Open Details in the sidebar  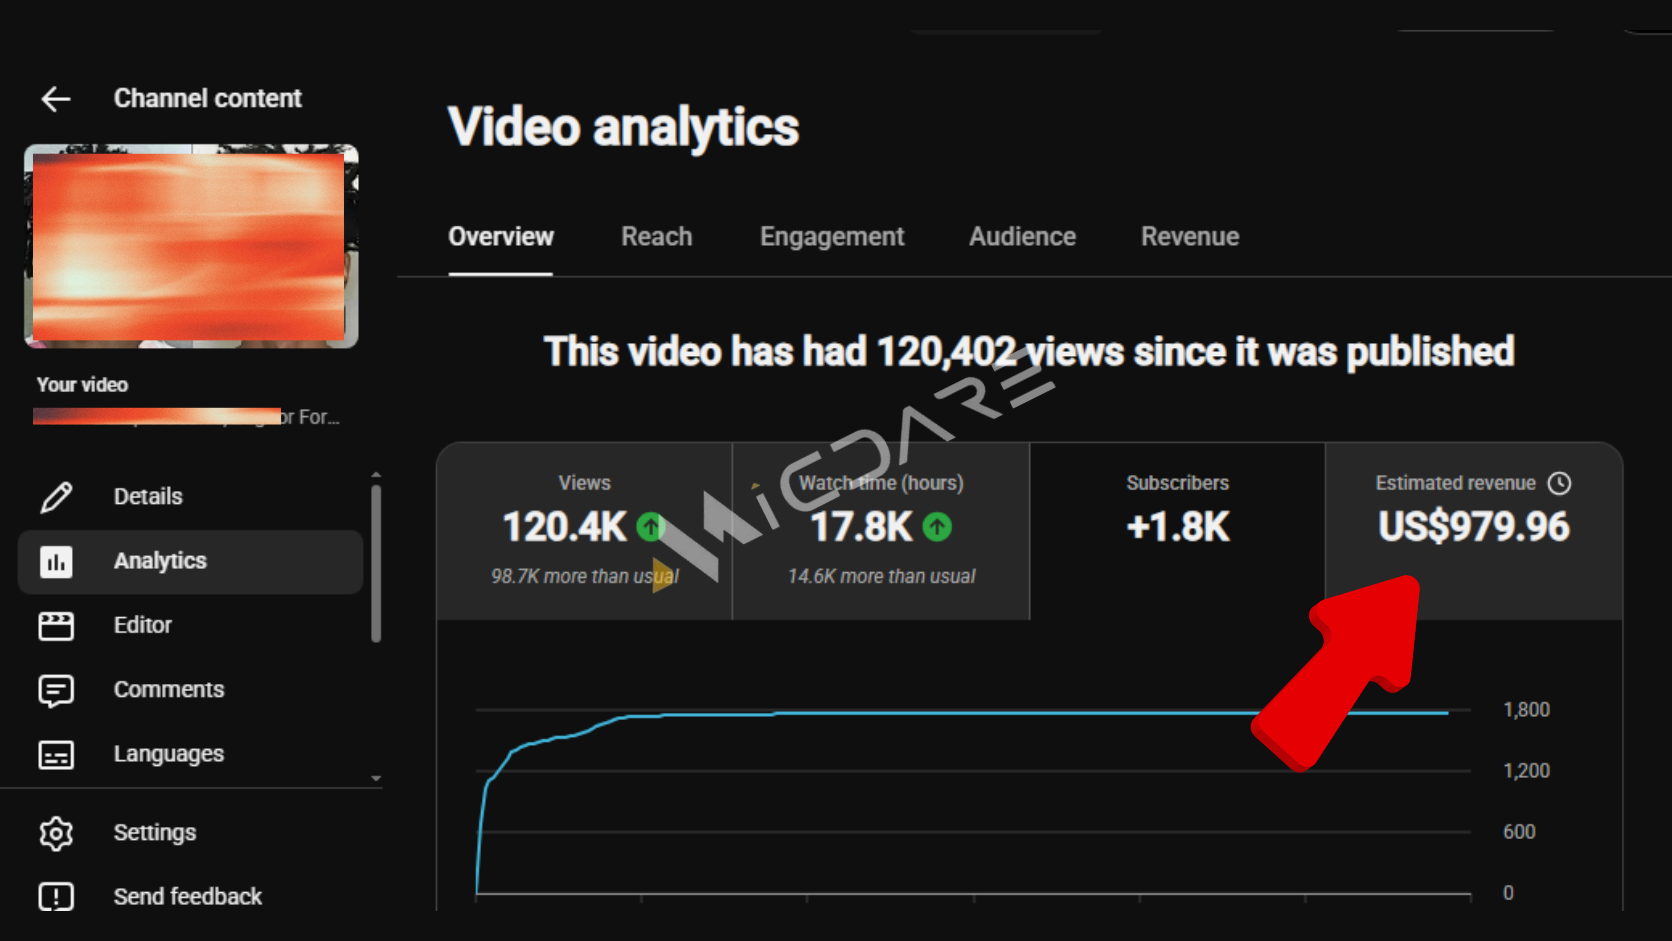[x=190, y=497]
